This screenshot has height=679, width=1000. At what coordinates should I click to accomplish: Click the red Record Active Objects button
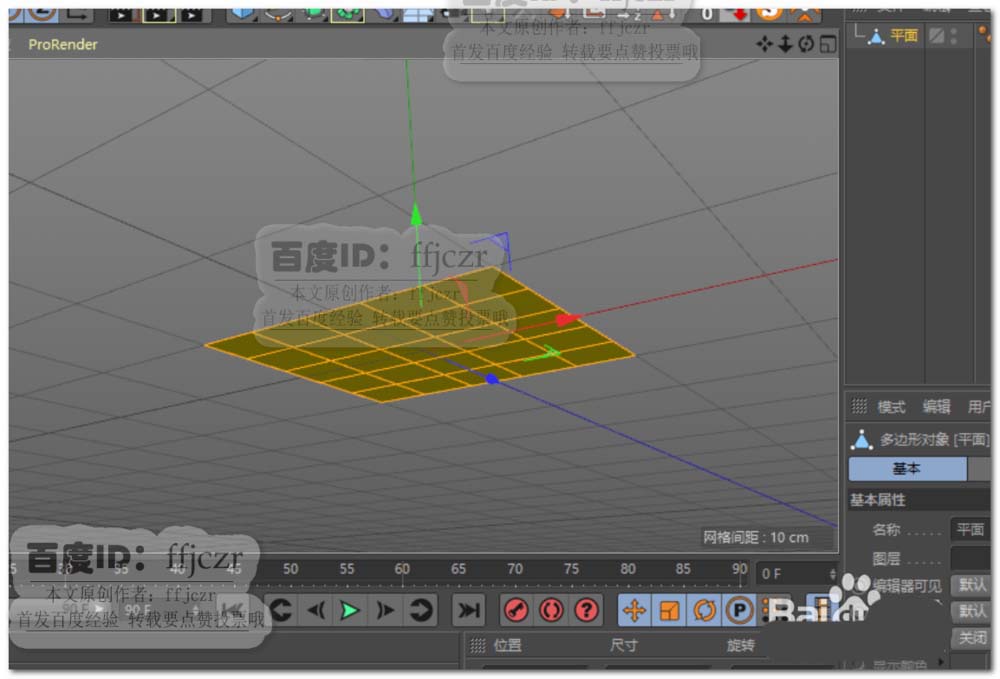(517, 611)
